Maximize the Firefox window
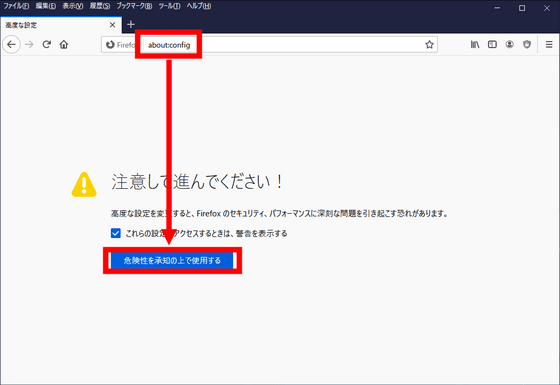 (522, 8)
